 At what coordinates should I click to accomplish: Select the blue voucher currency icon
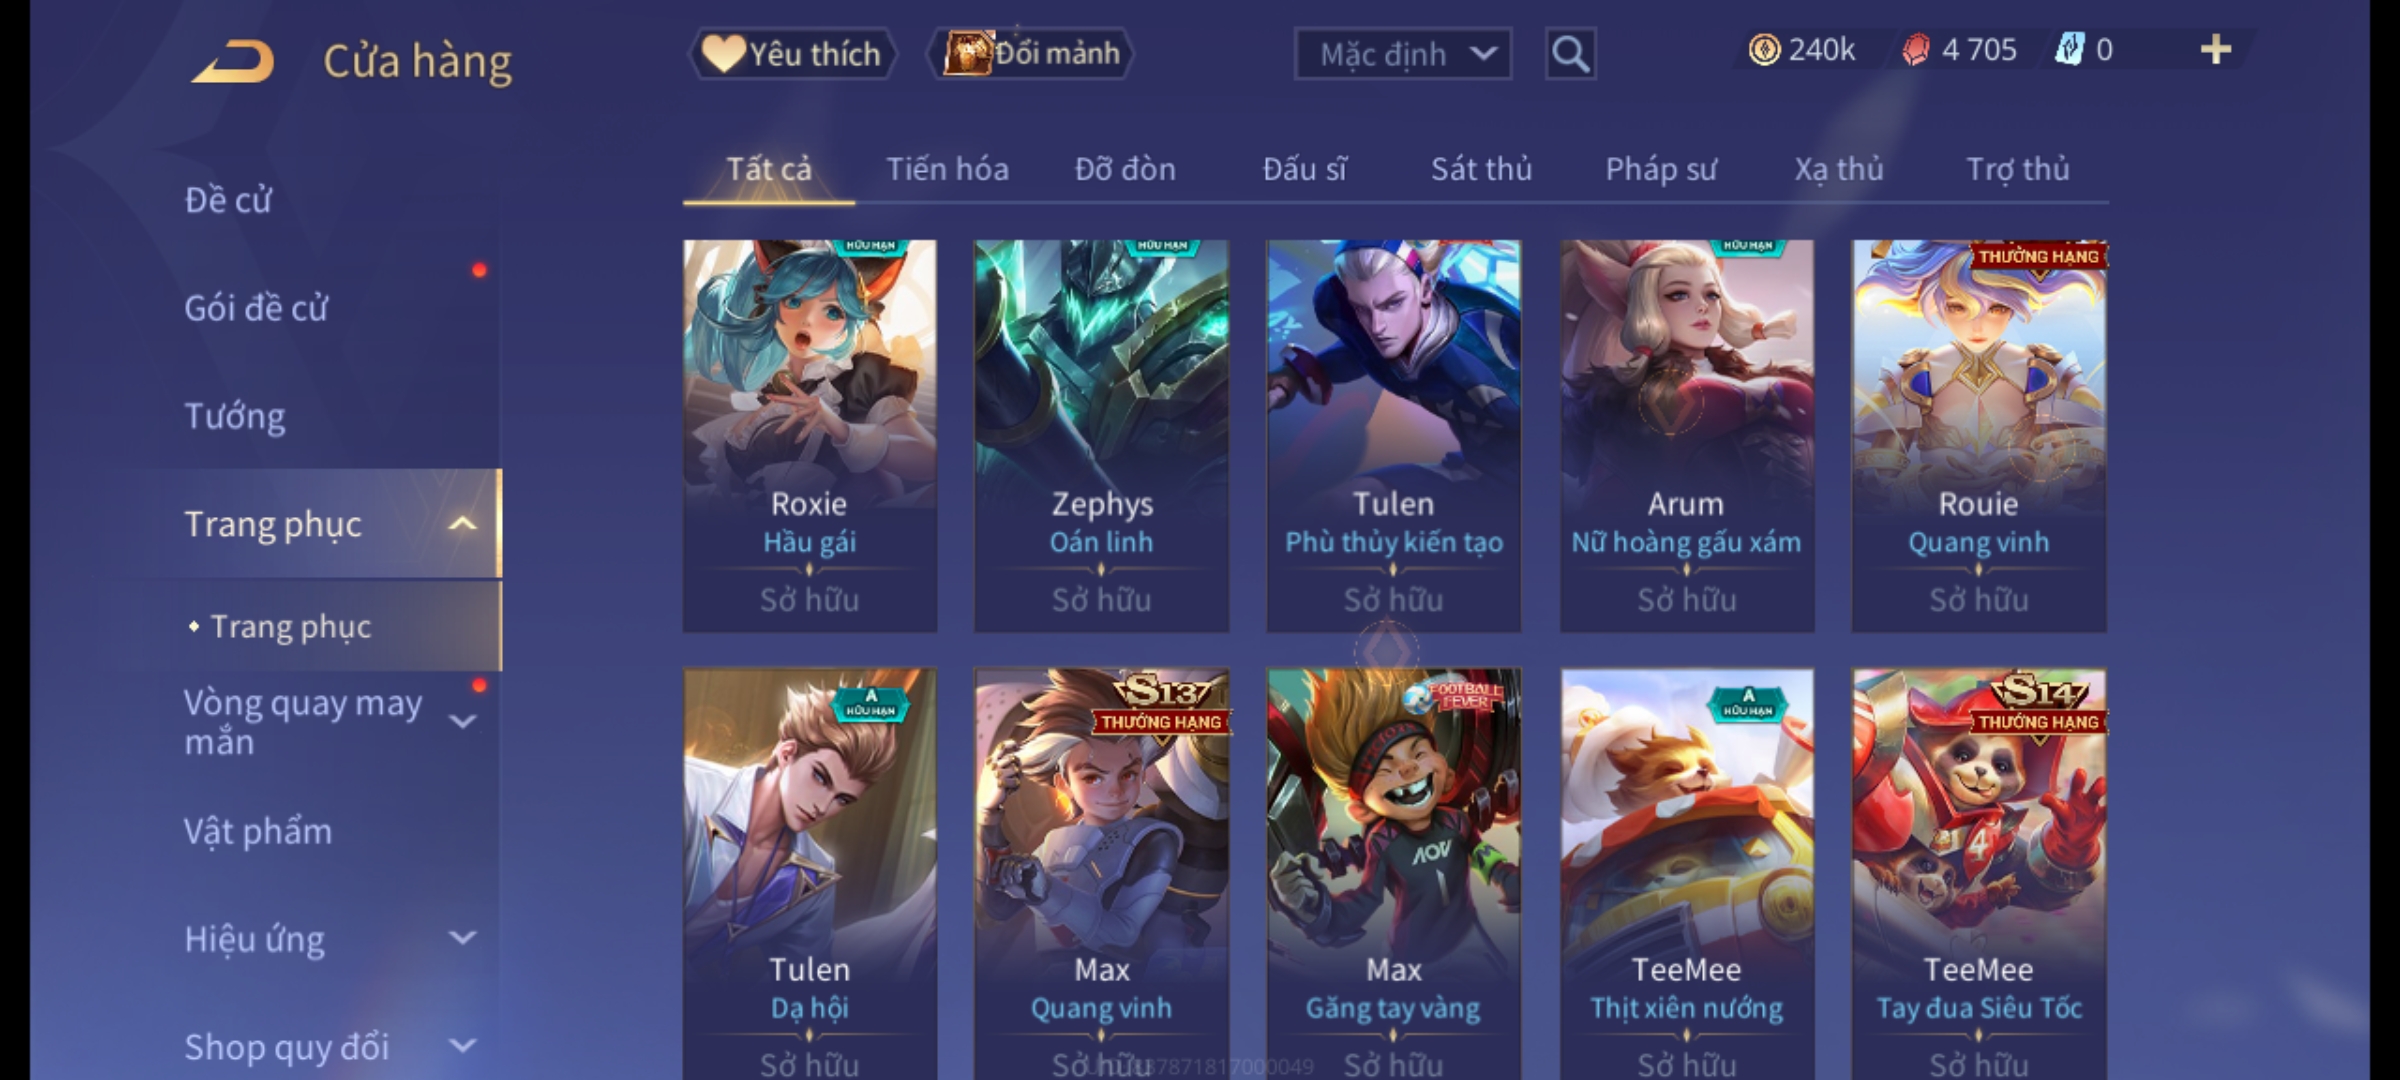2069,50
